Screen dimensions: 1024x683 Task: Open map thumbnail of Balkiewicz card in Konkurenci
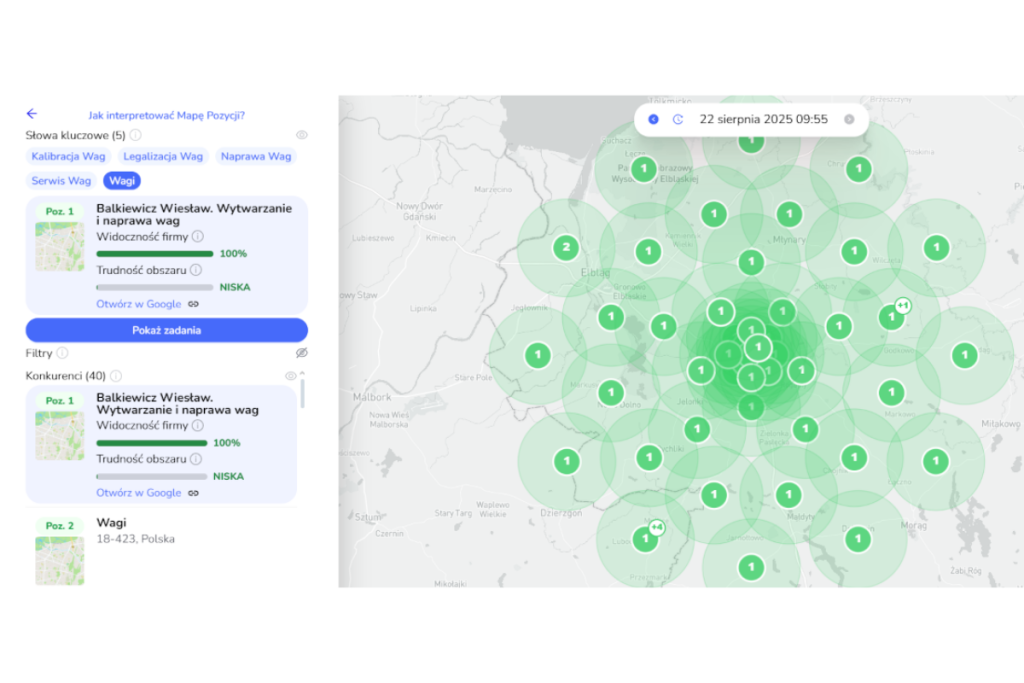[x=59, y=436]
